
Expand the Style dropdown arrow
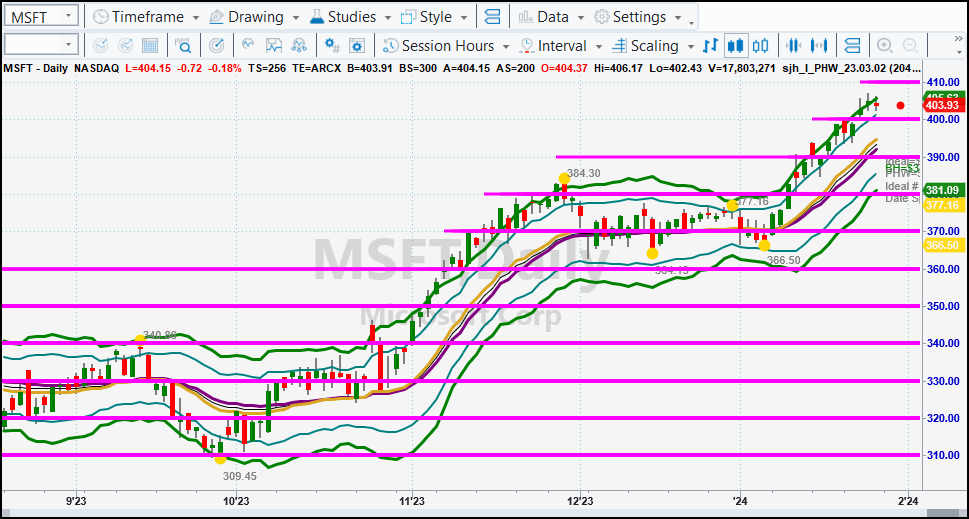click(465, 17)
